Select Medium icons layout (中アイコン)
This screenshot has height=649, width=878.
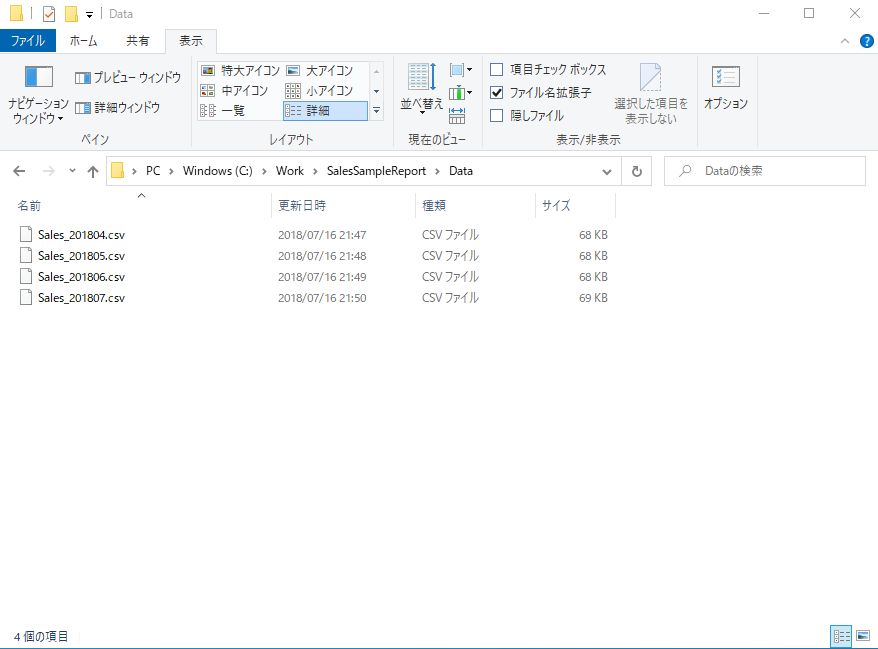tap(235, 91)
